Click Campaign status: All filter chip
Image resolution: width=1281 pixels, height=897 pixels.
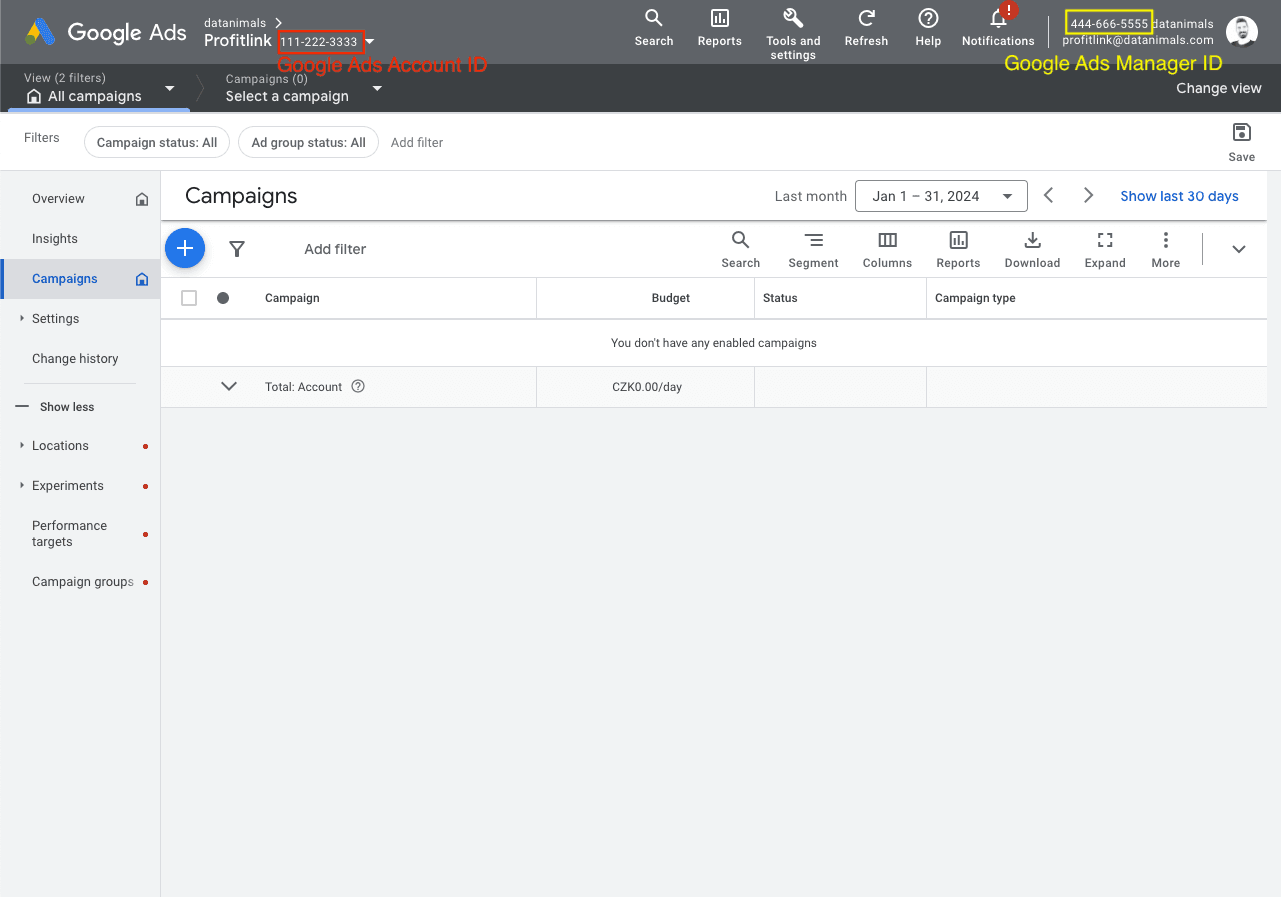coord(157,142)
